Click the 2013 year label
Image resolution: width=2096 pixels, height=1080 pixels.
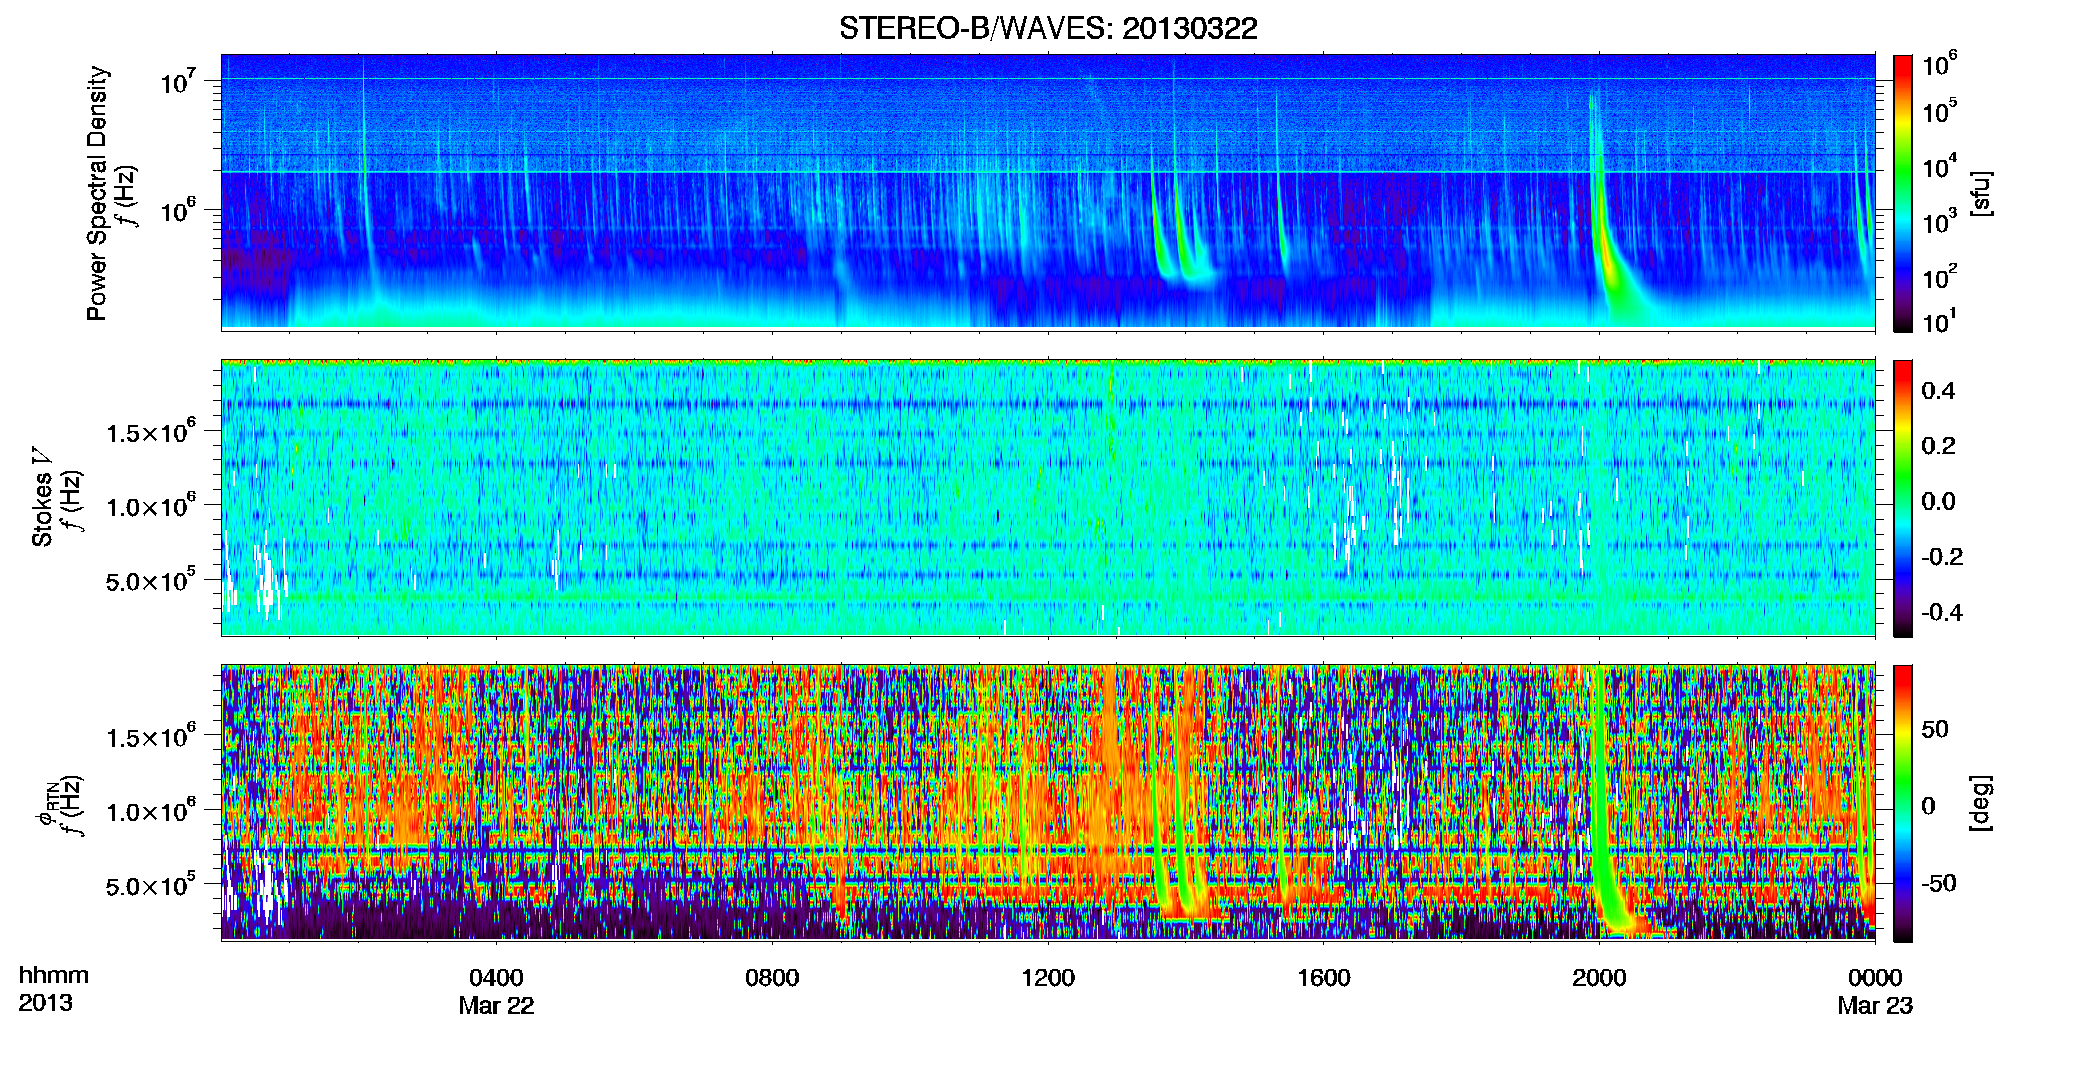coord(45,1003)
